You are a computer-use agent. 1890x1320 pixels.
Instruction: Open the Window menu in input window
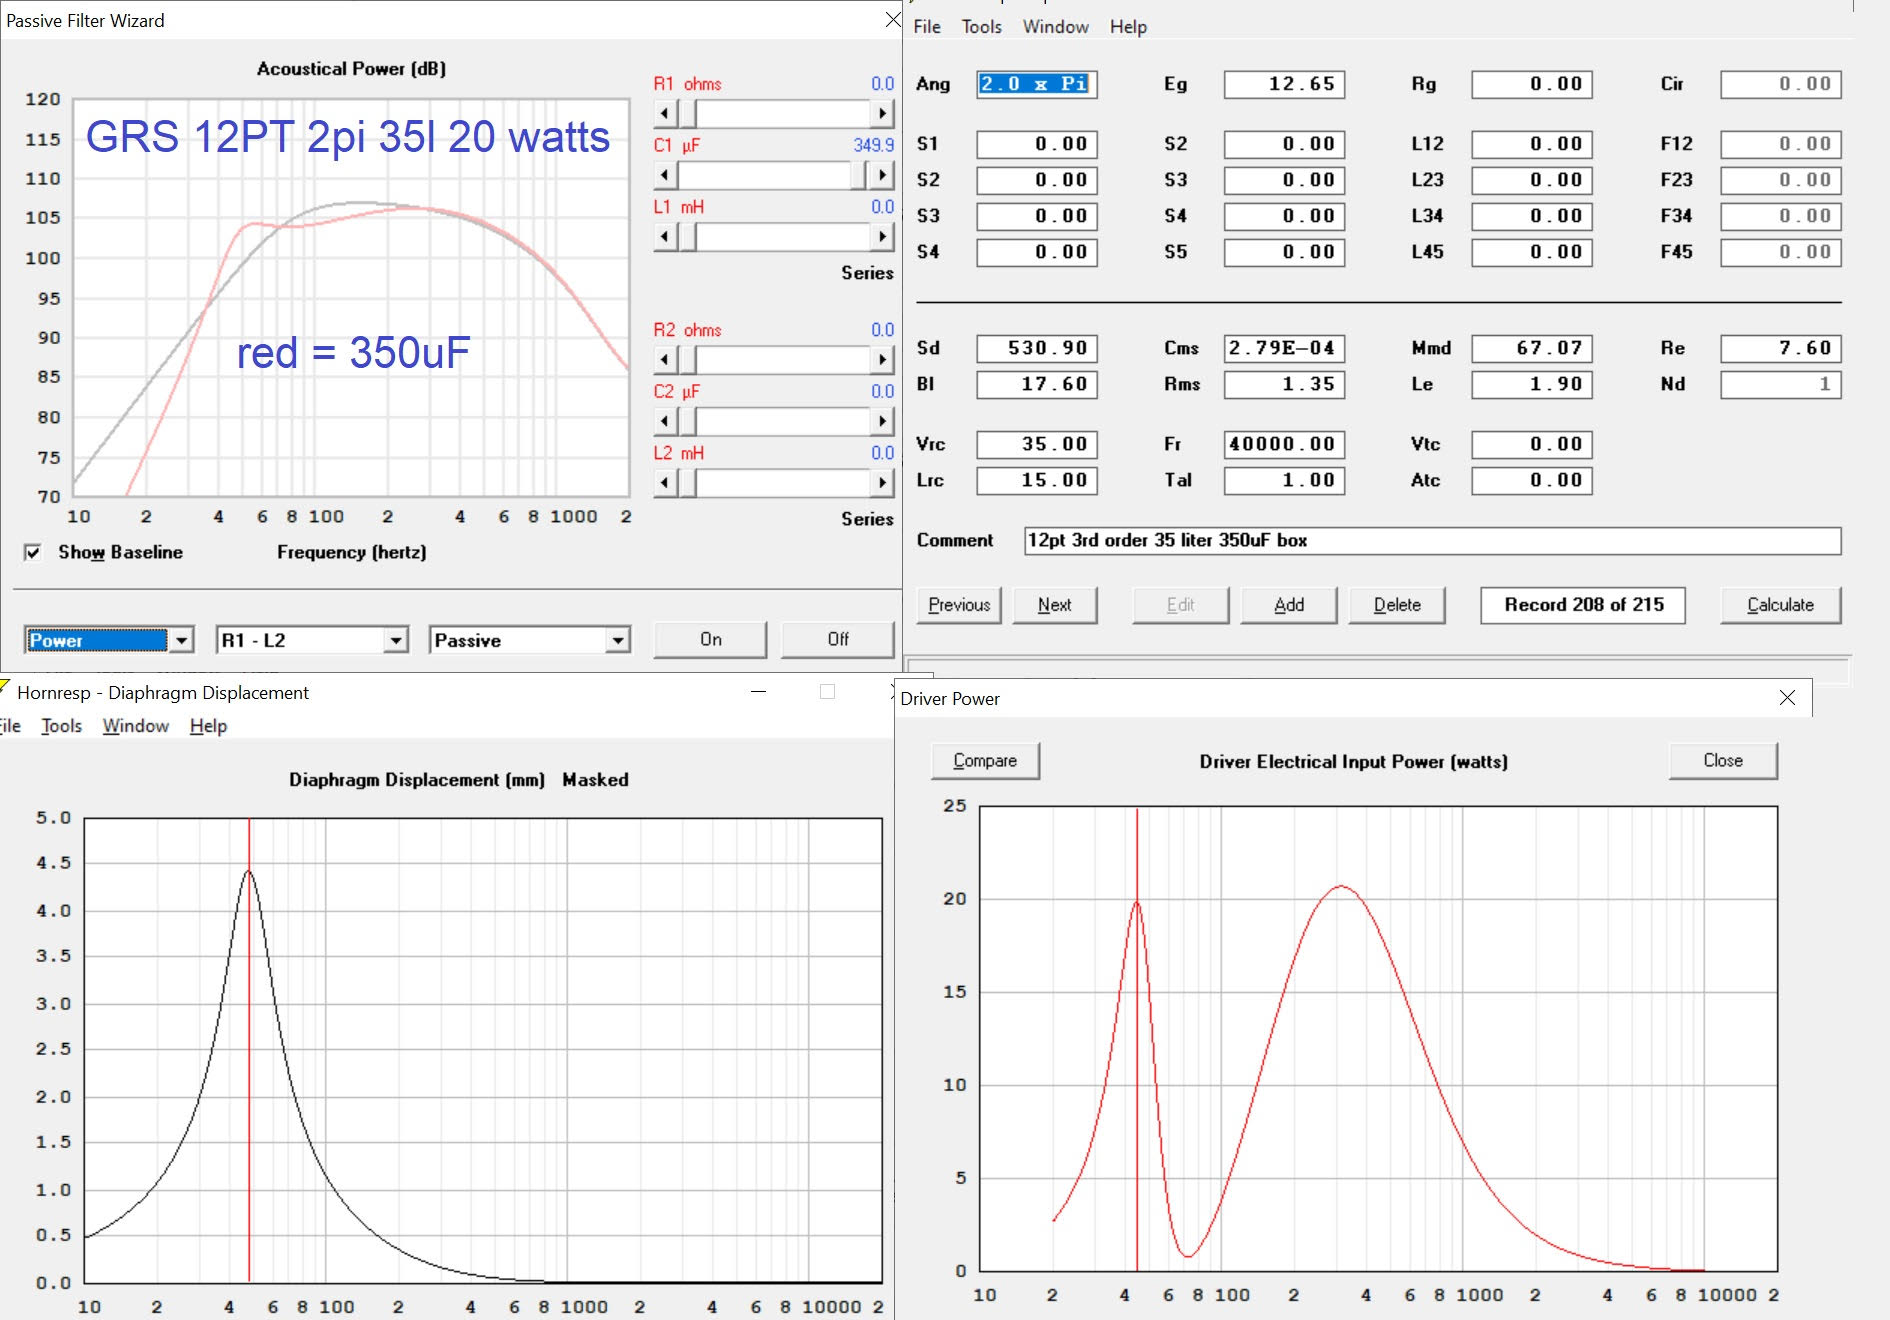click(x=1055, y=27)
